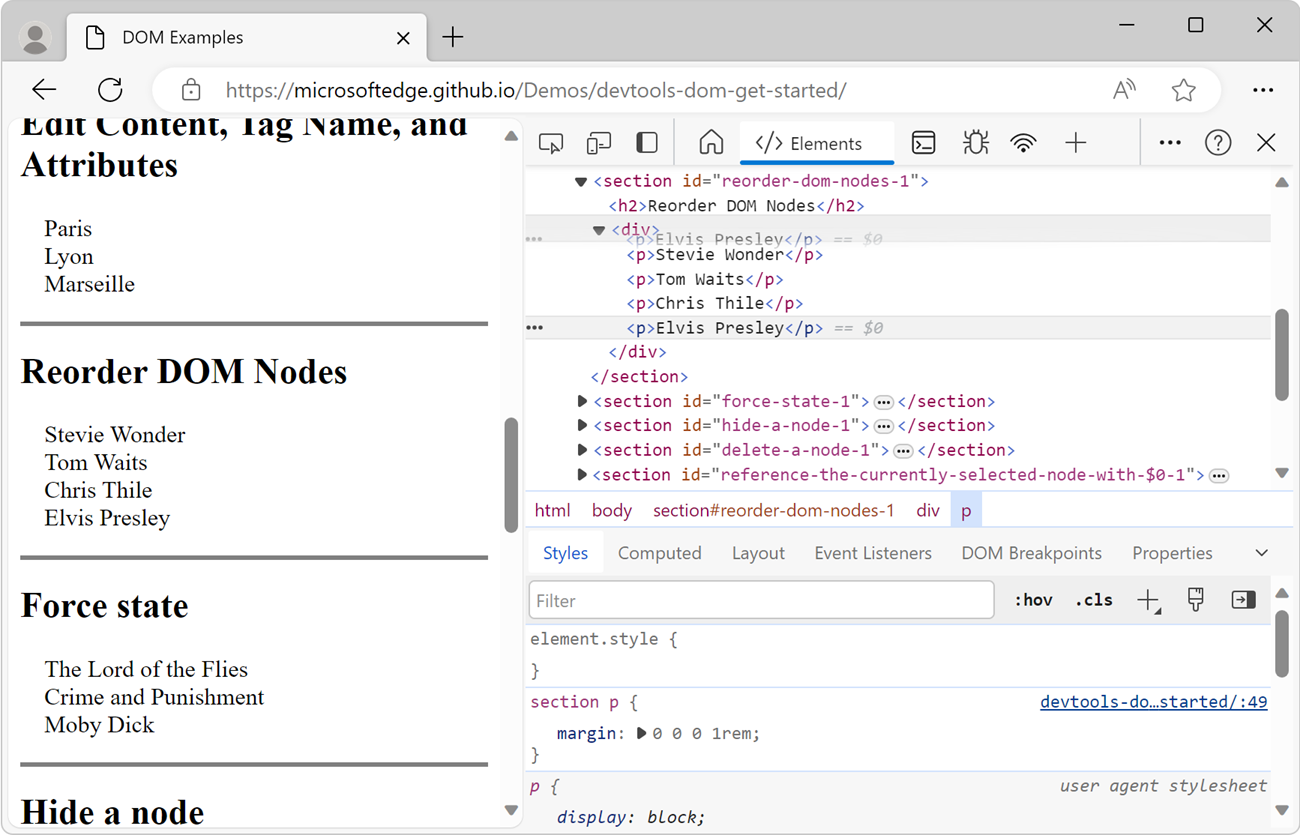Switch to the Computed tab
The height and width of the screenshot is (835, 1300).
pos(659,552)
